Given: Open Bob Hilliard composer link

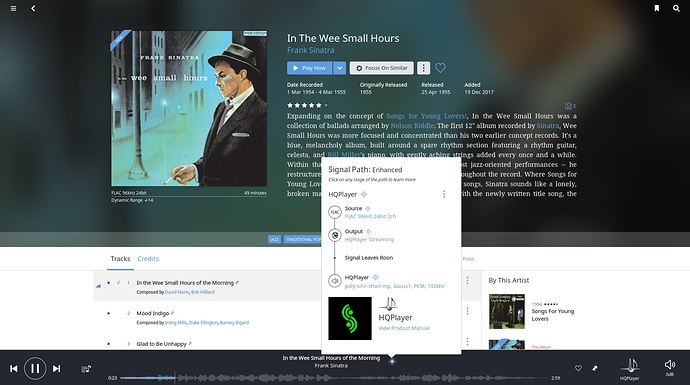Looking at the screenshot, I should tap(203, 292).
